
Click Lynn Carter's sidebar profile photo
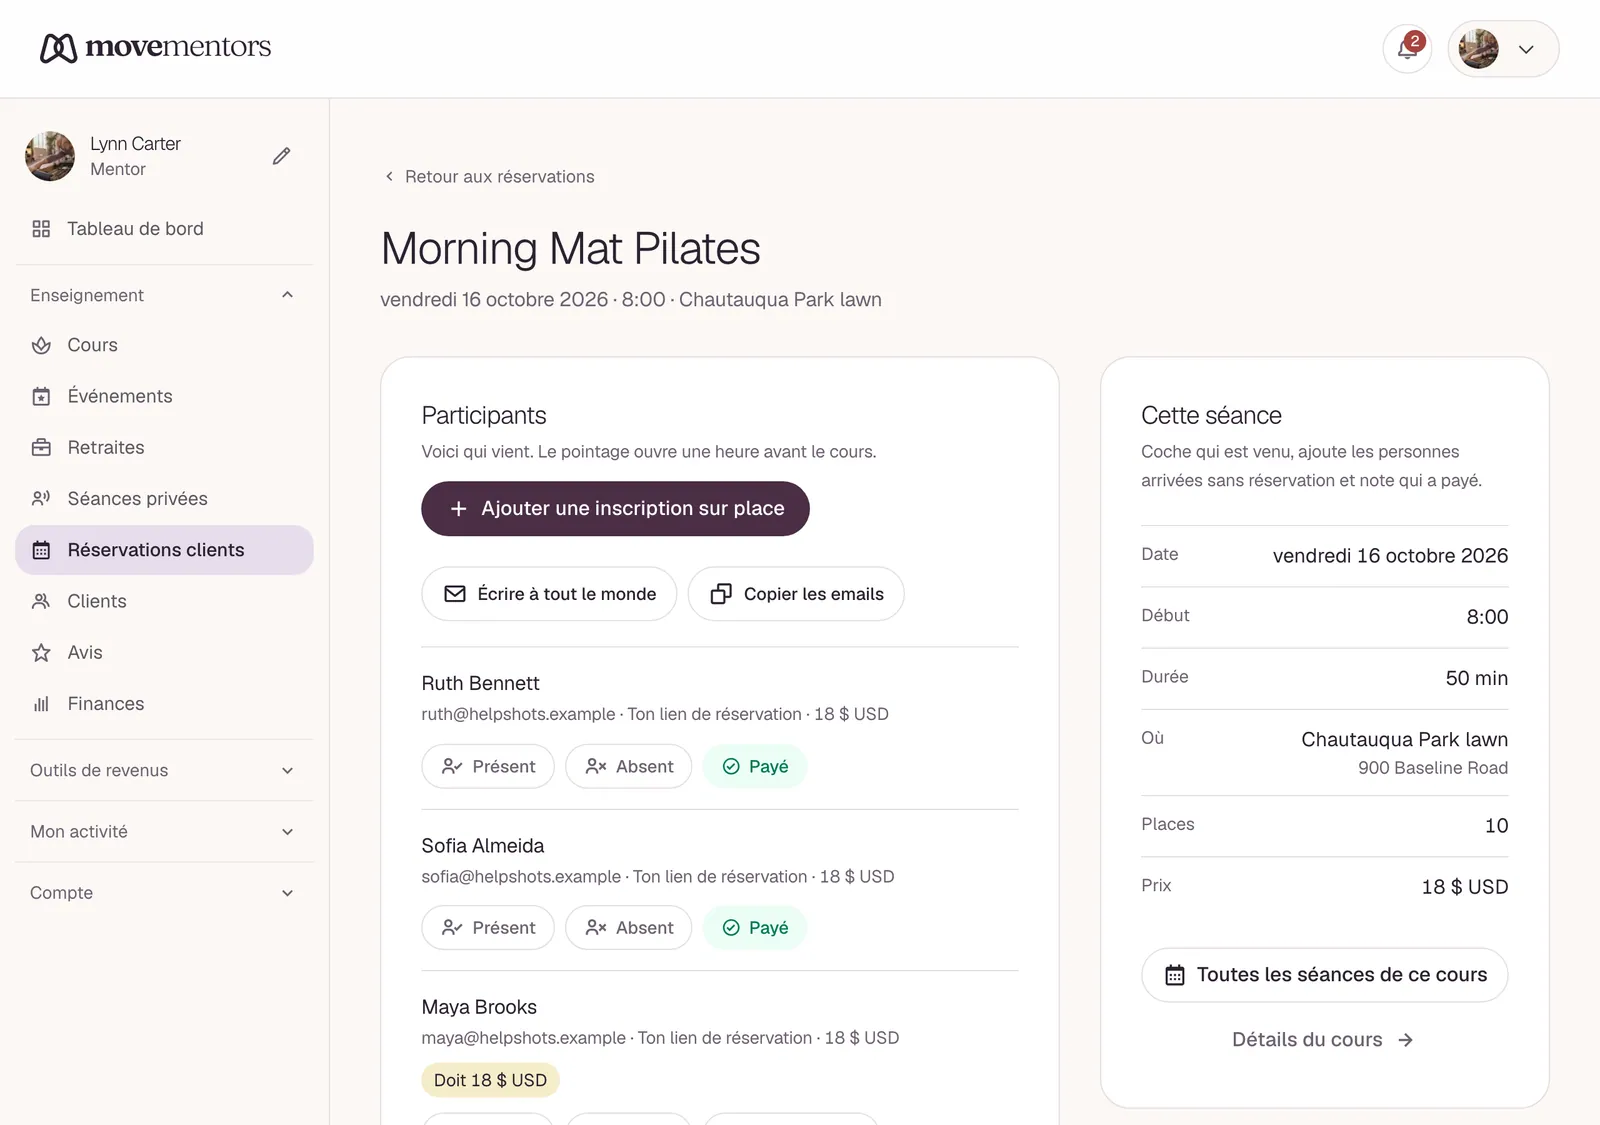50,156
